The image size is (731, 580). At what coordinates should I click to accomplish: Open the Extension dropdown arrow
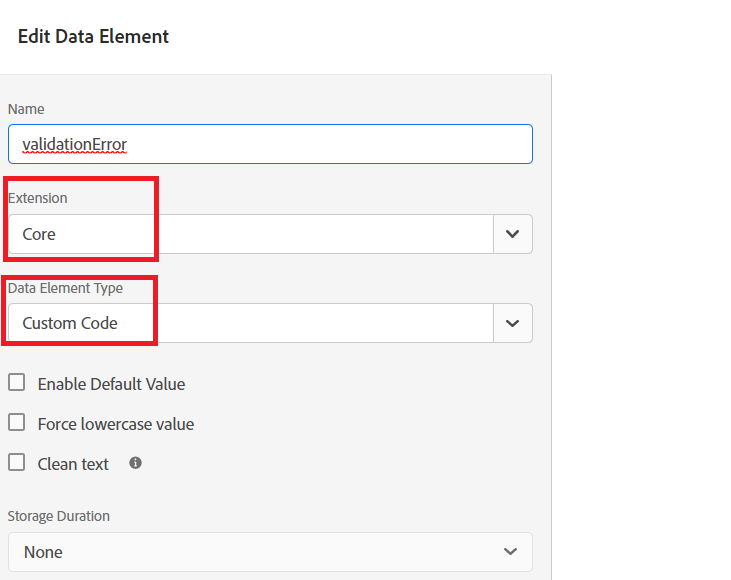point(513,234)
